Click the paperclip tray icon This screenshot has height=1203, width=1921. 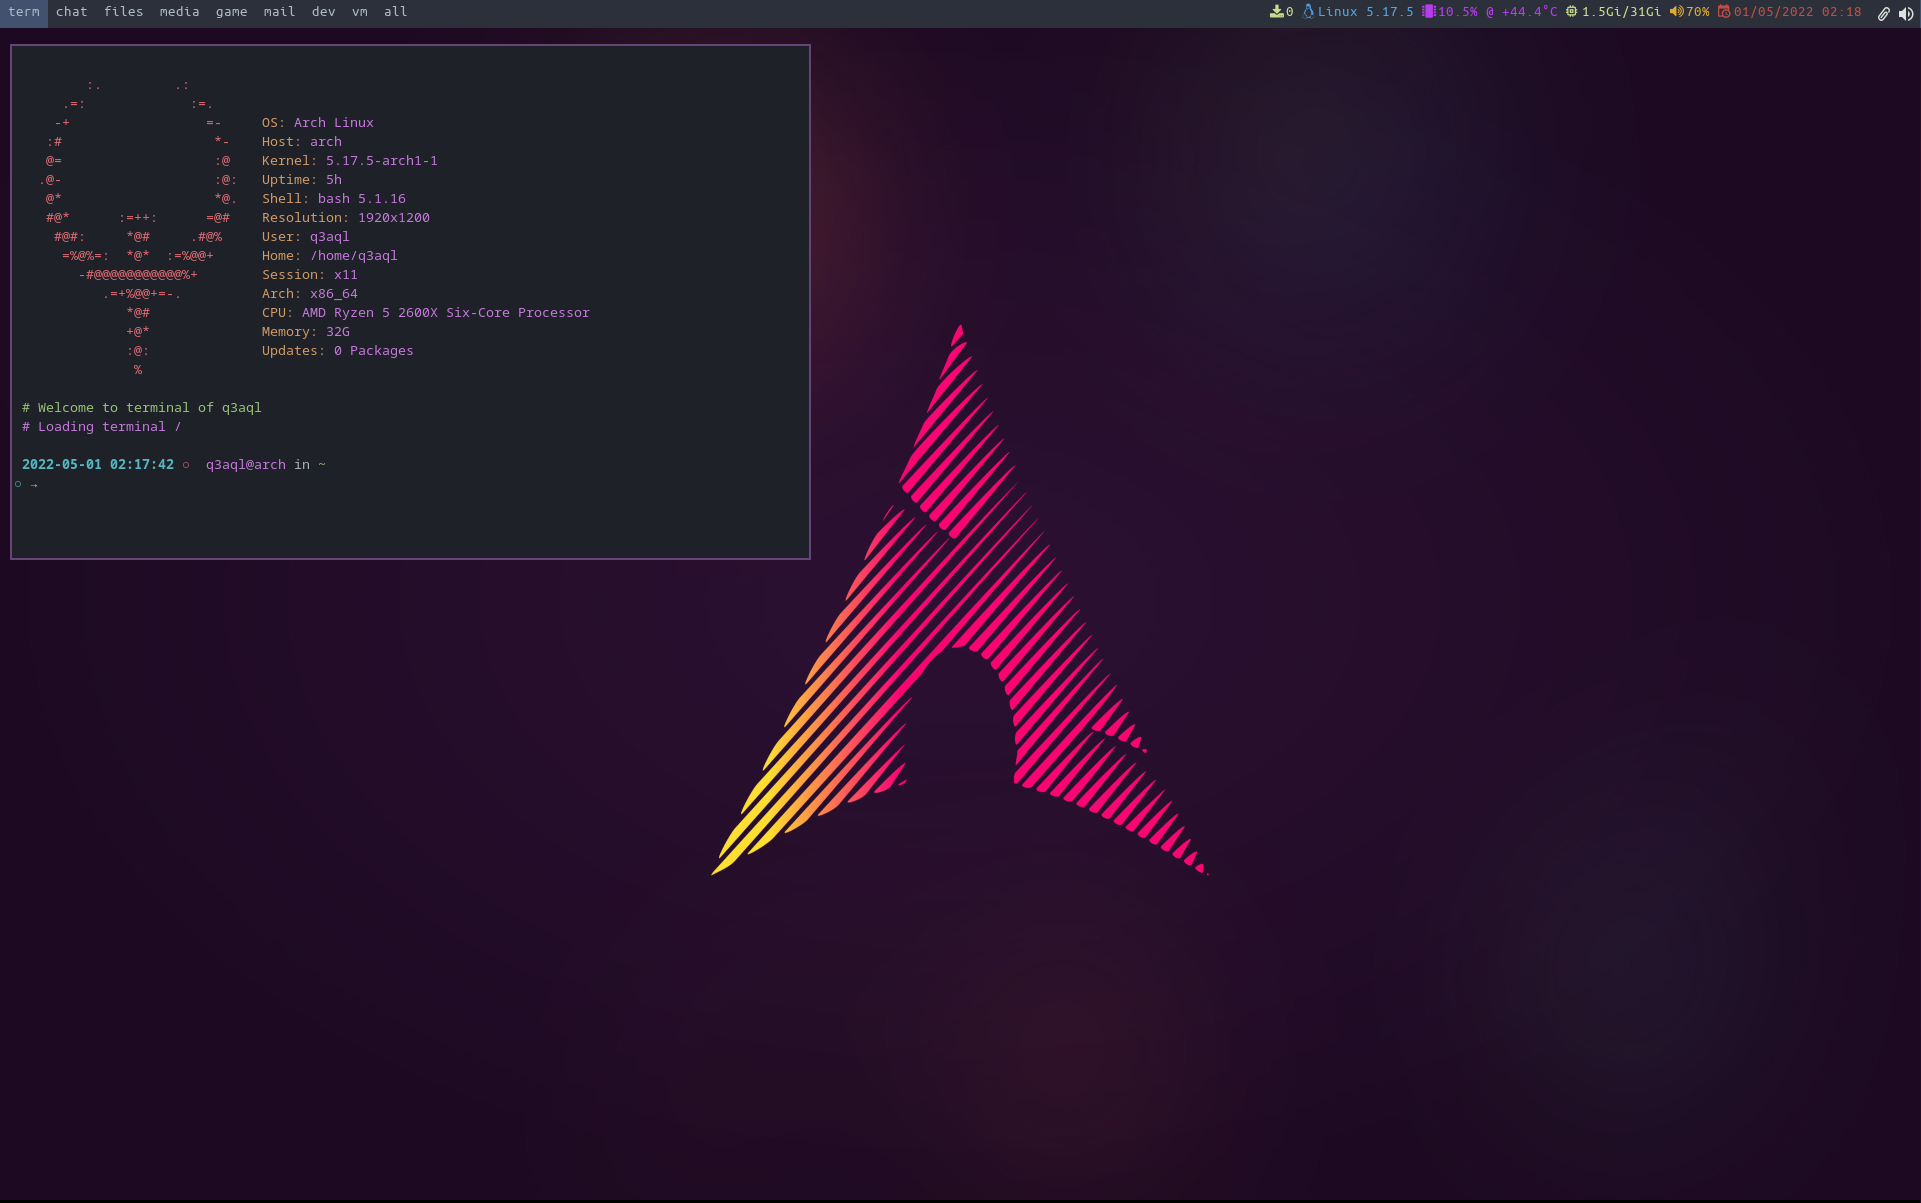point(1883,13)
